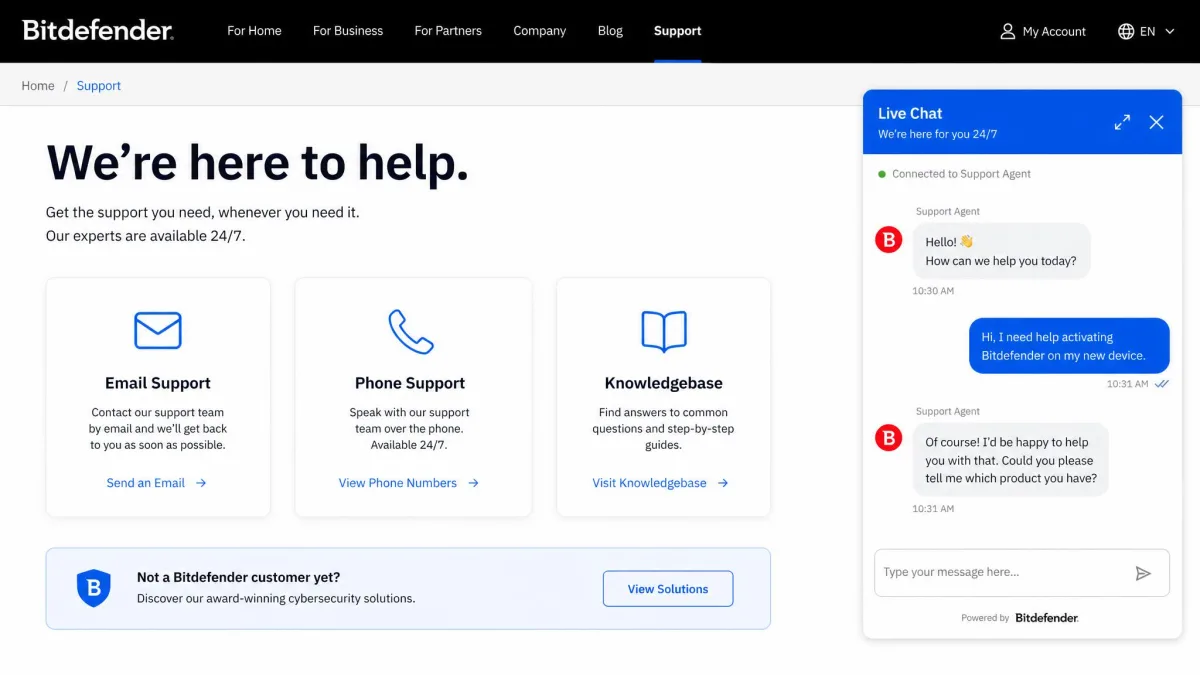This screenshot has width=1200, height=675.
Task: Click the send message paper plane icon
Action: pos(1143,573)
